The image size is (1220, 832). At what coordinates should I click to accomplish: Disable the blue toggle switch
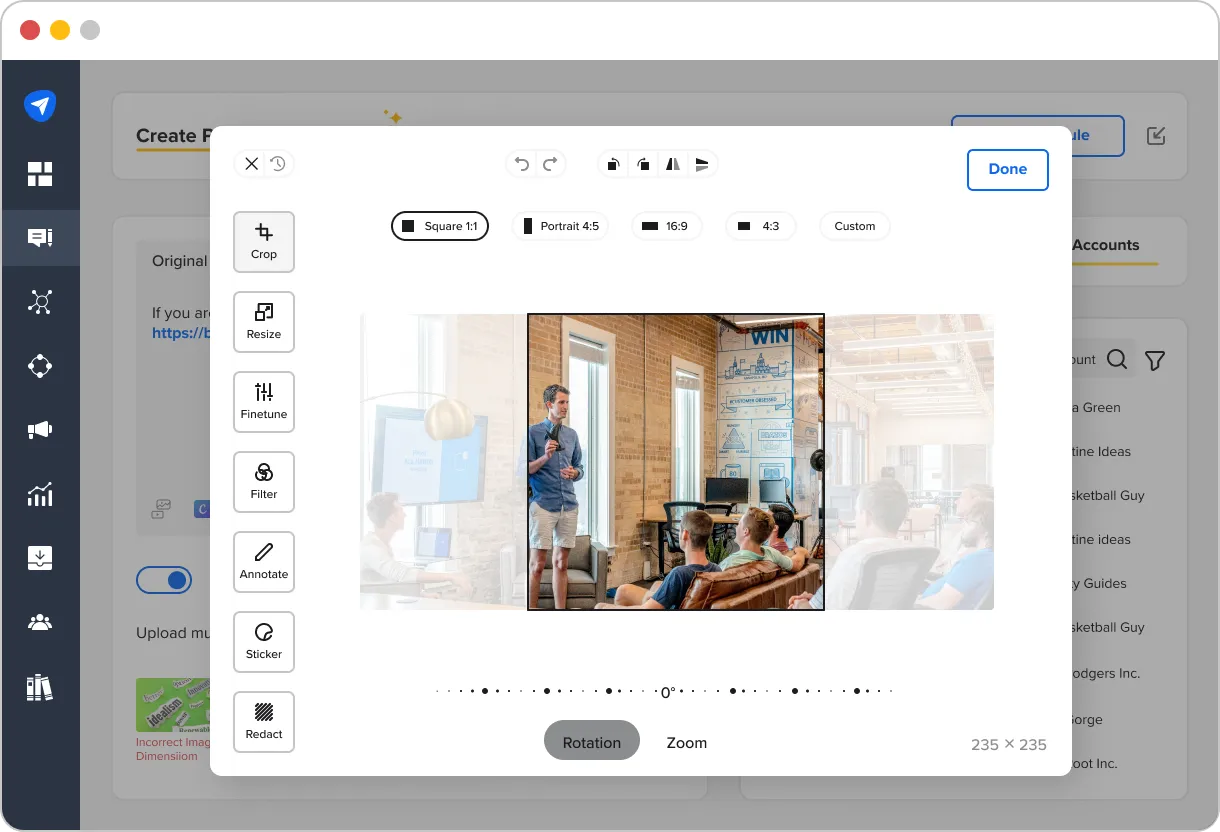click(163, 580)
